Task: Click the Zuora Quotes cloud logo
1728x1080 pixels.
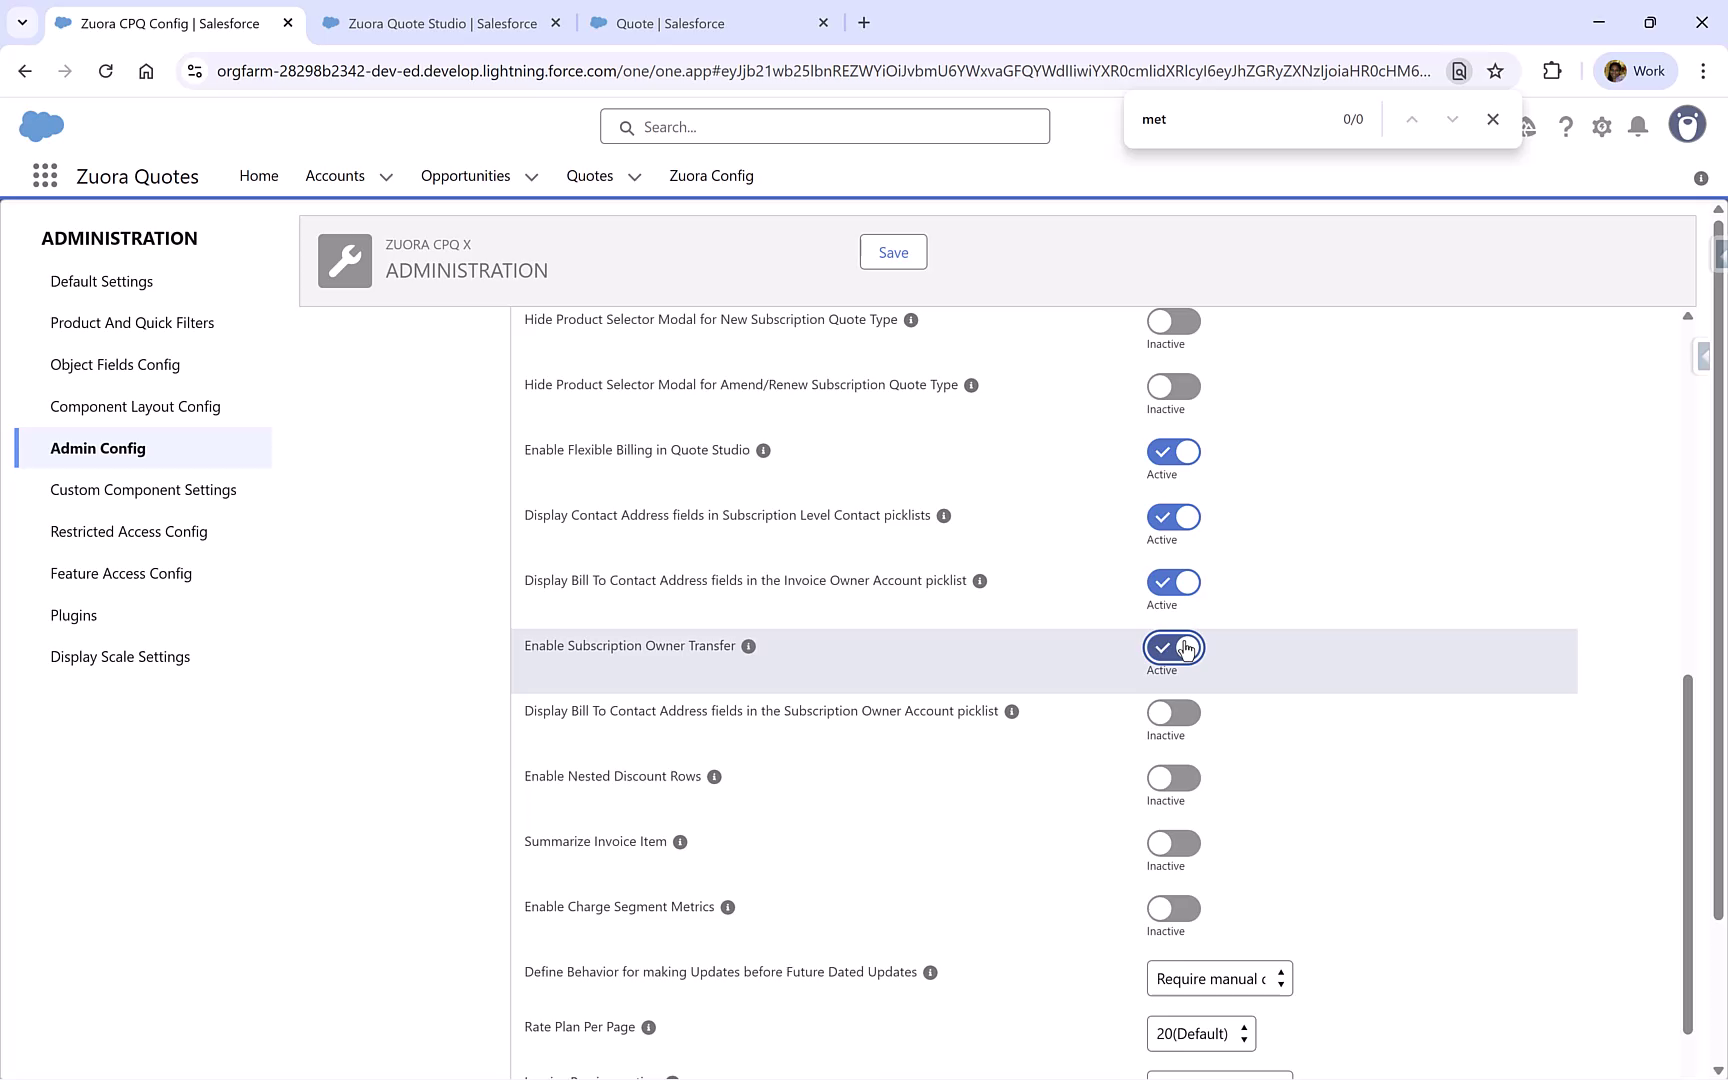Action: pyautogui.click(x=41, y=126)
